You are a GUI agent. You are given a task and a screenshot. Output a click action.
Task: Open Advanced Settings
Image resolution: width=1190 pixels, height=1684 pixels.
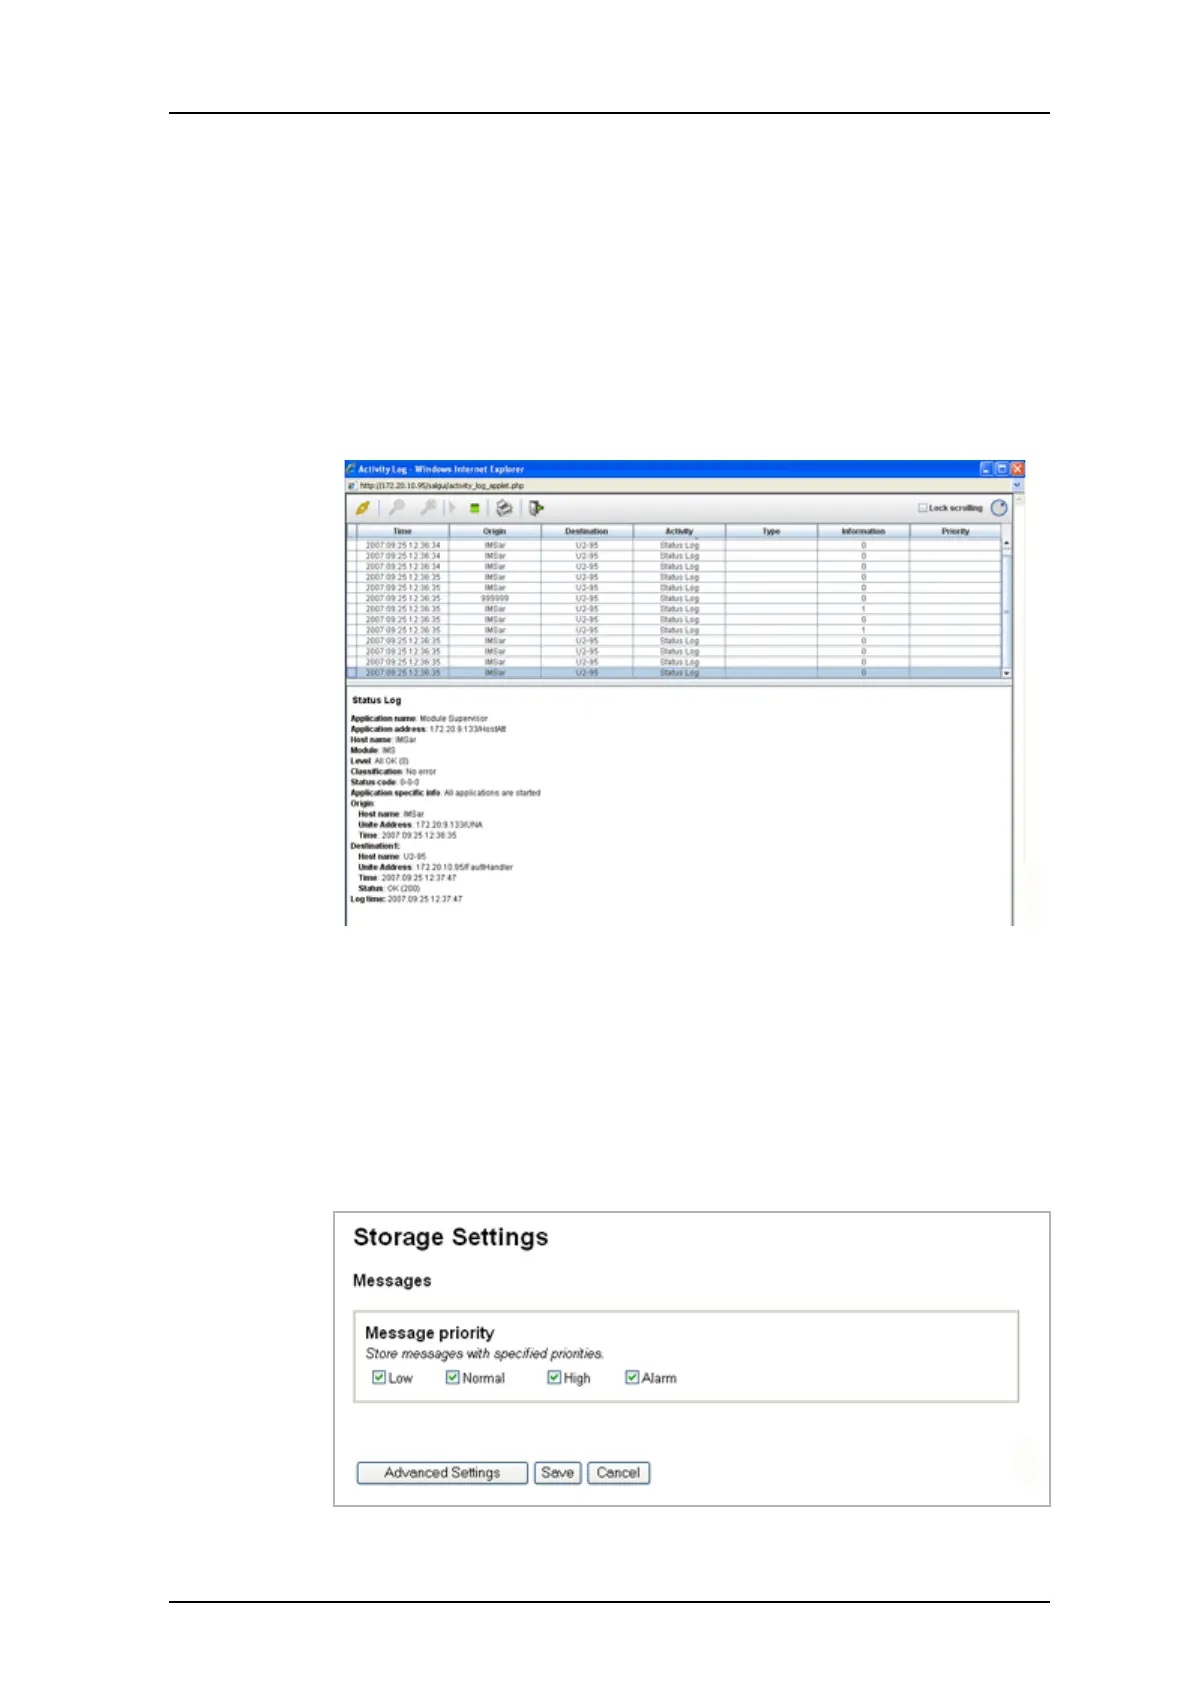click(x=442, y=1473)
